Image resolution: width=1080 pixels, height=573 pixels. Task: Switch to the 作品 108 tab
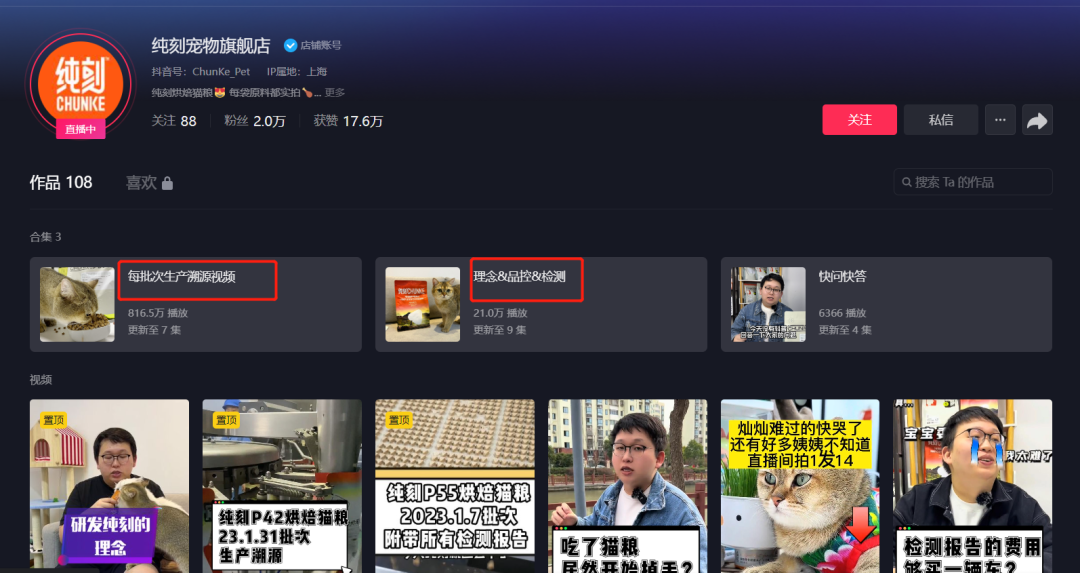[x=61, y=183]
